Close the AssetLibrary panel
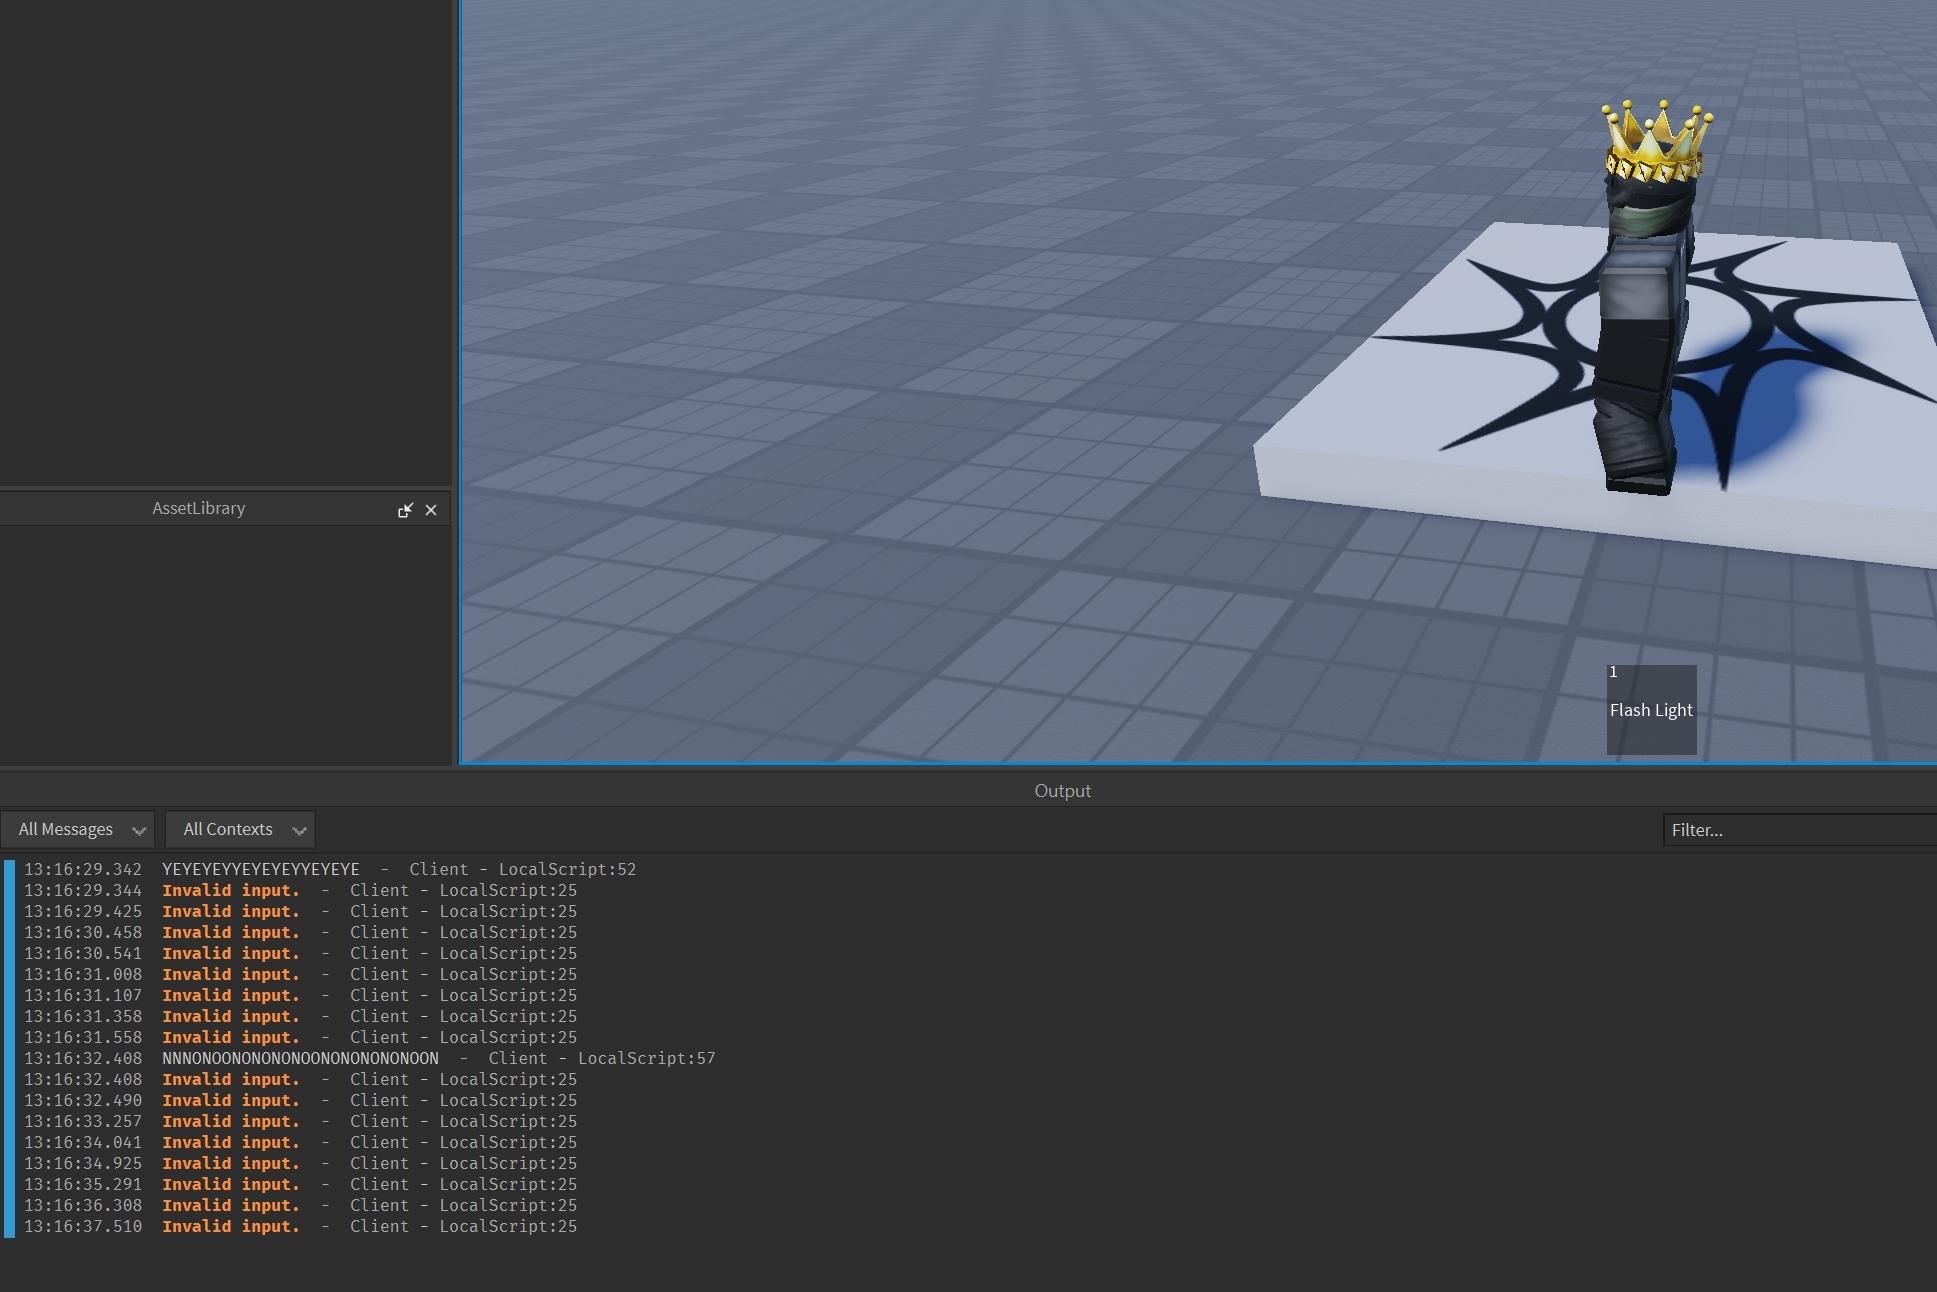1937x1292 pixels. [x=431, y=510]
